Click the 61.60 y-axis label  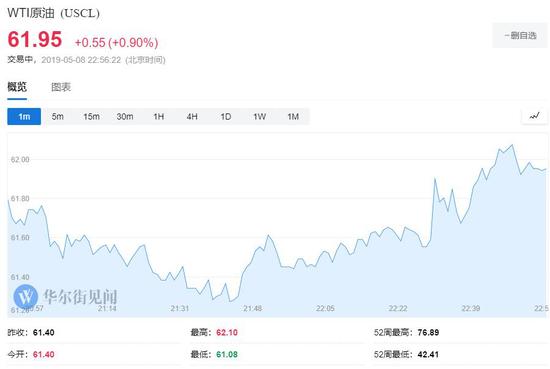20,237
